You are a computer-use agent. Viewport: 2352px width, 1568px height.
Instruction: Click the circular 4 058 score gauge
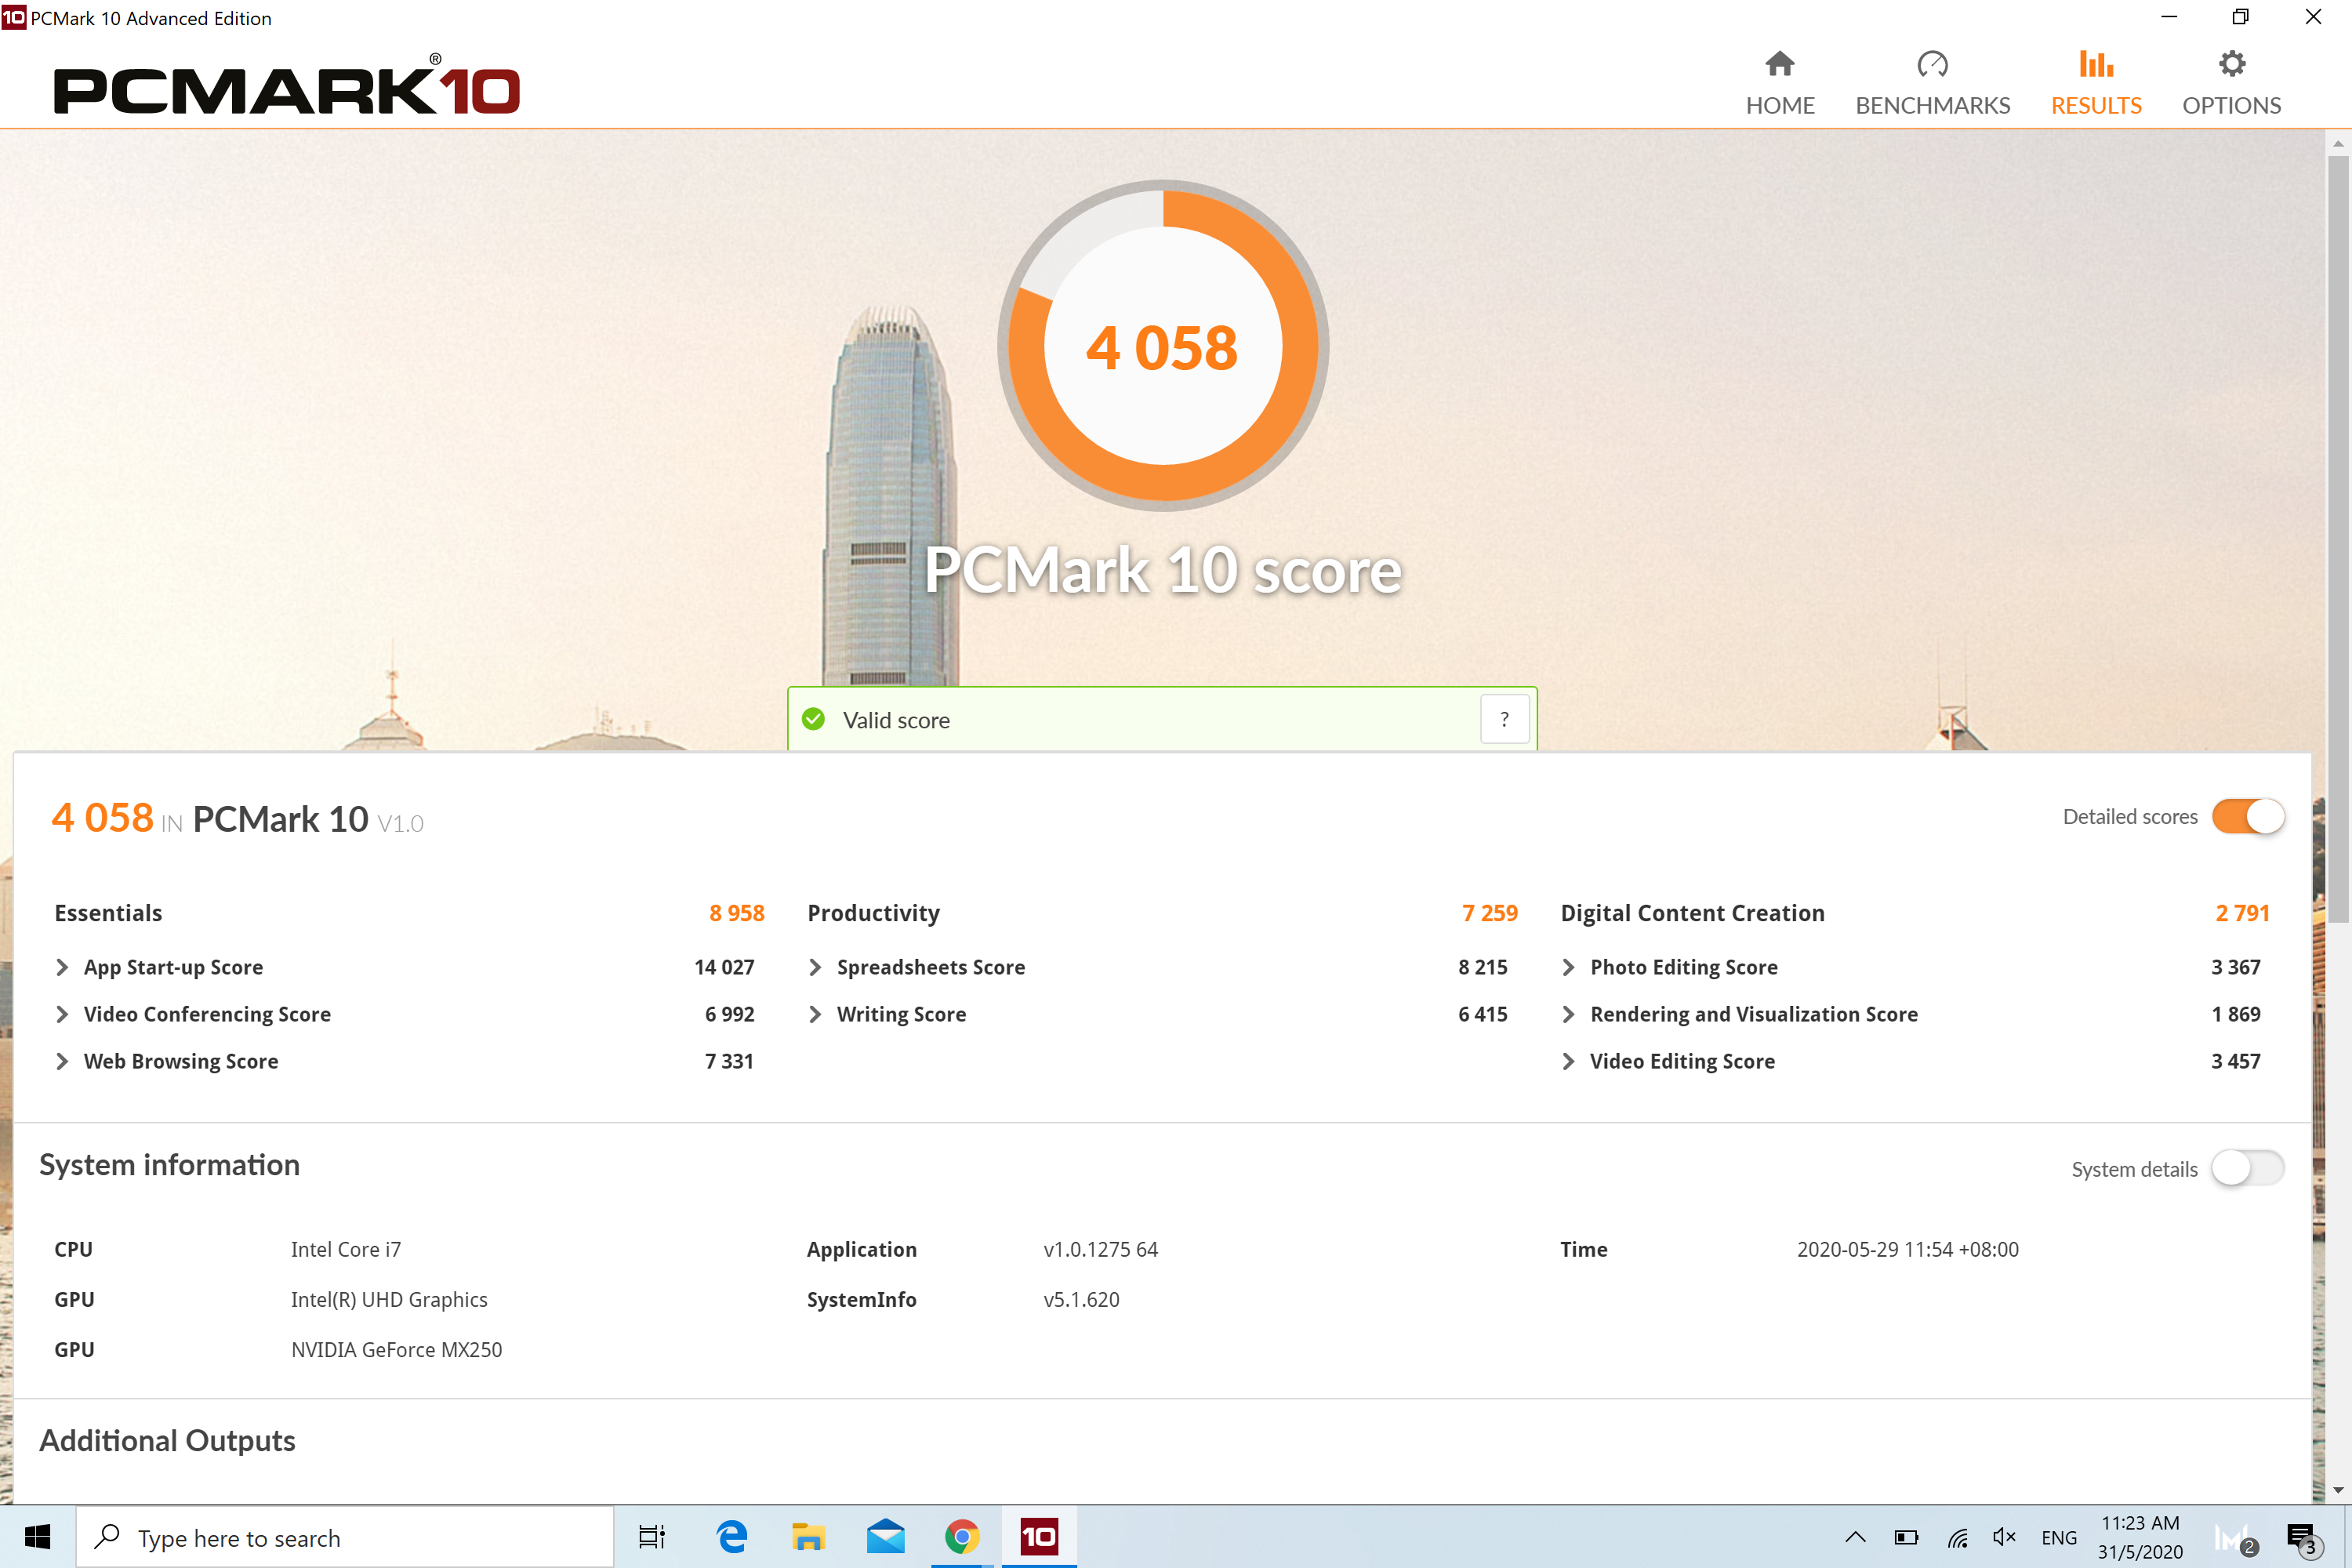click(x=1163, y=346)
